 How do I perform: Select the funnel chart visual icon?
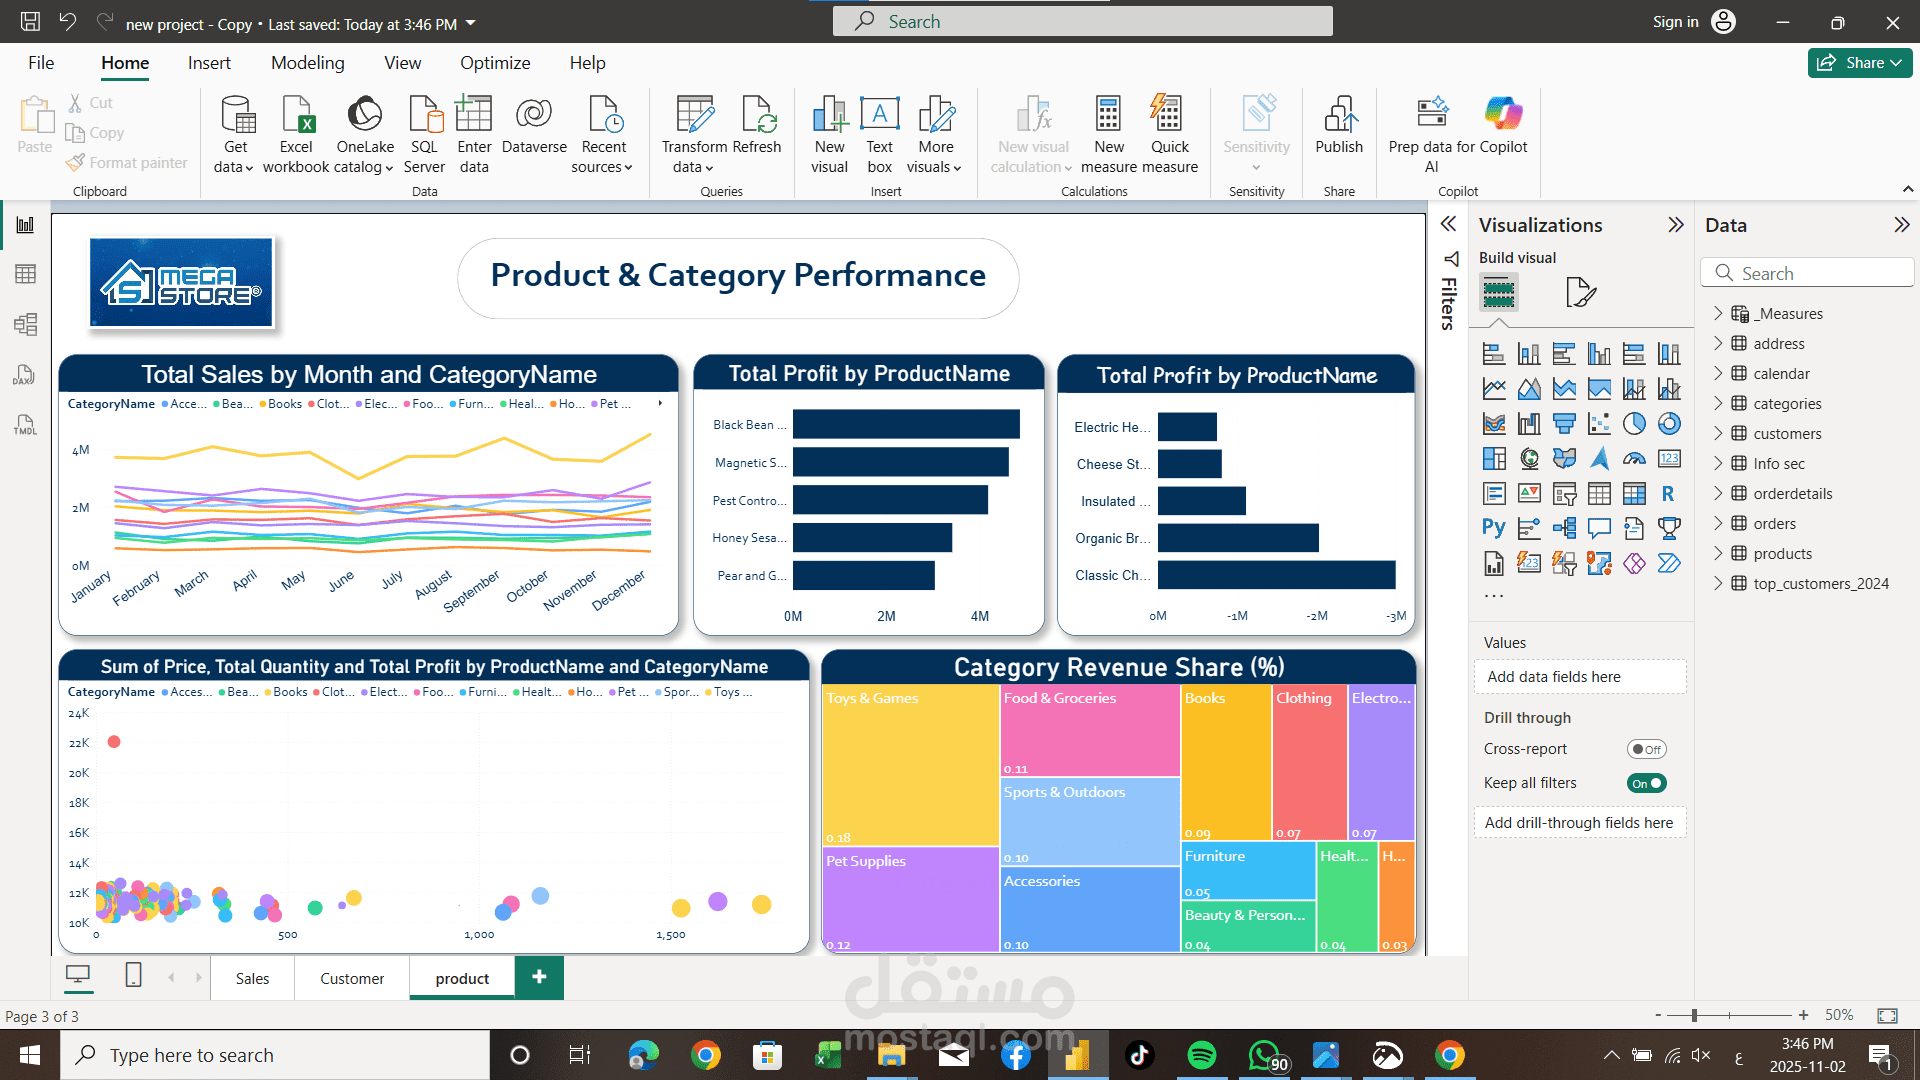click(1564, 424)
